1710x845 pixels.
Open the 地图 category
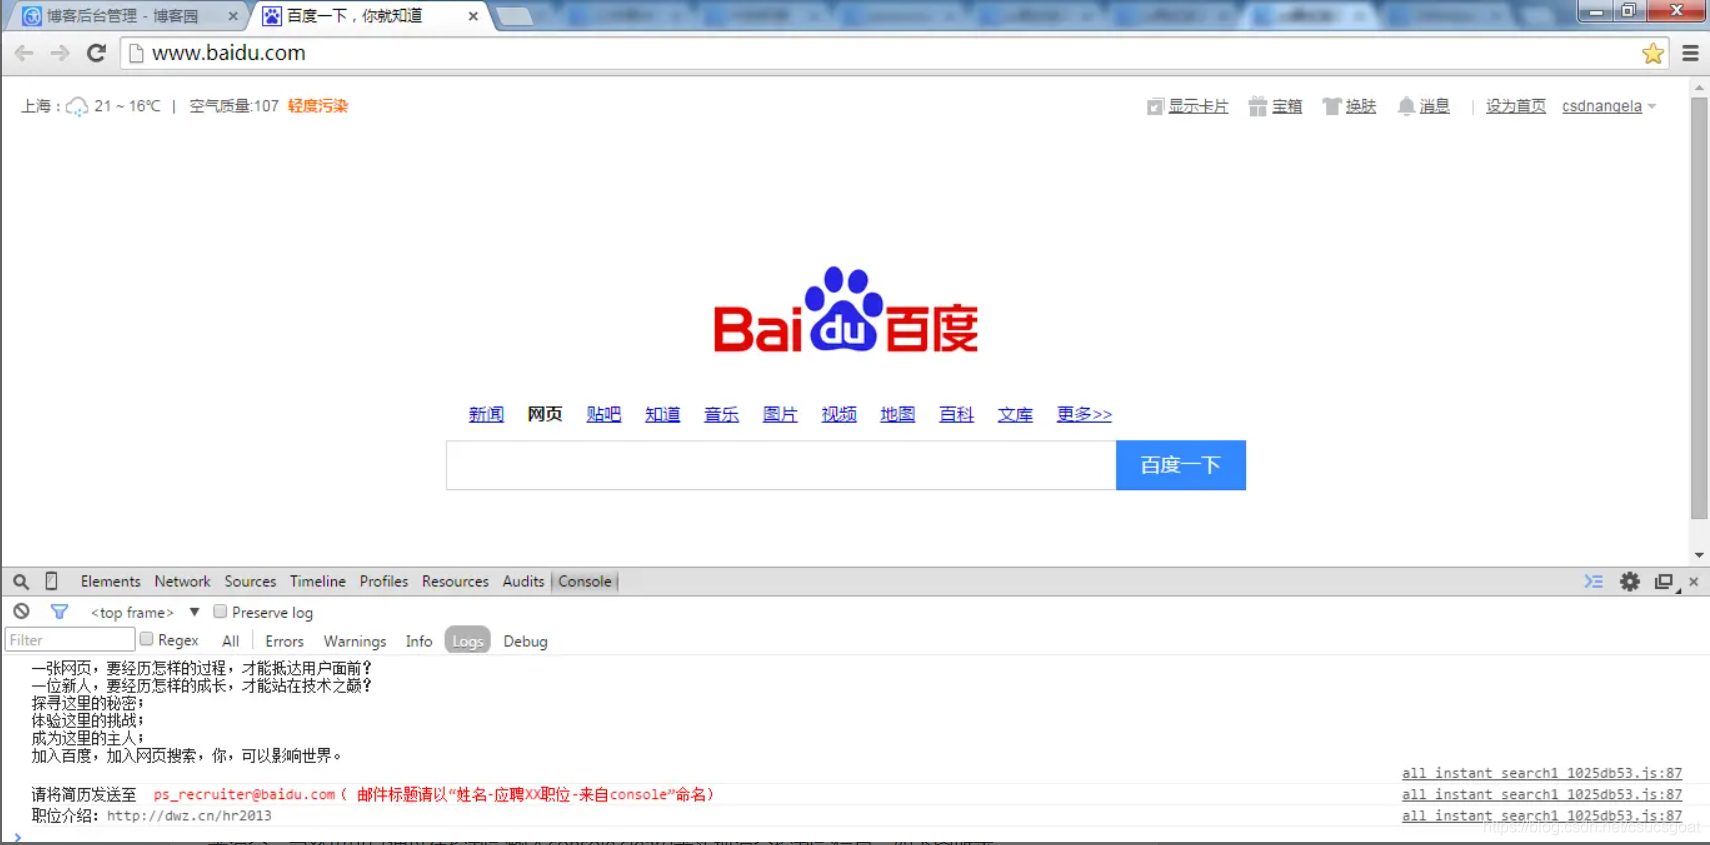click(898, 414)
